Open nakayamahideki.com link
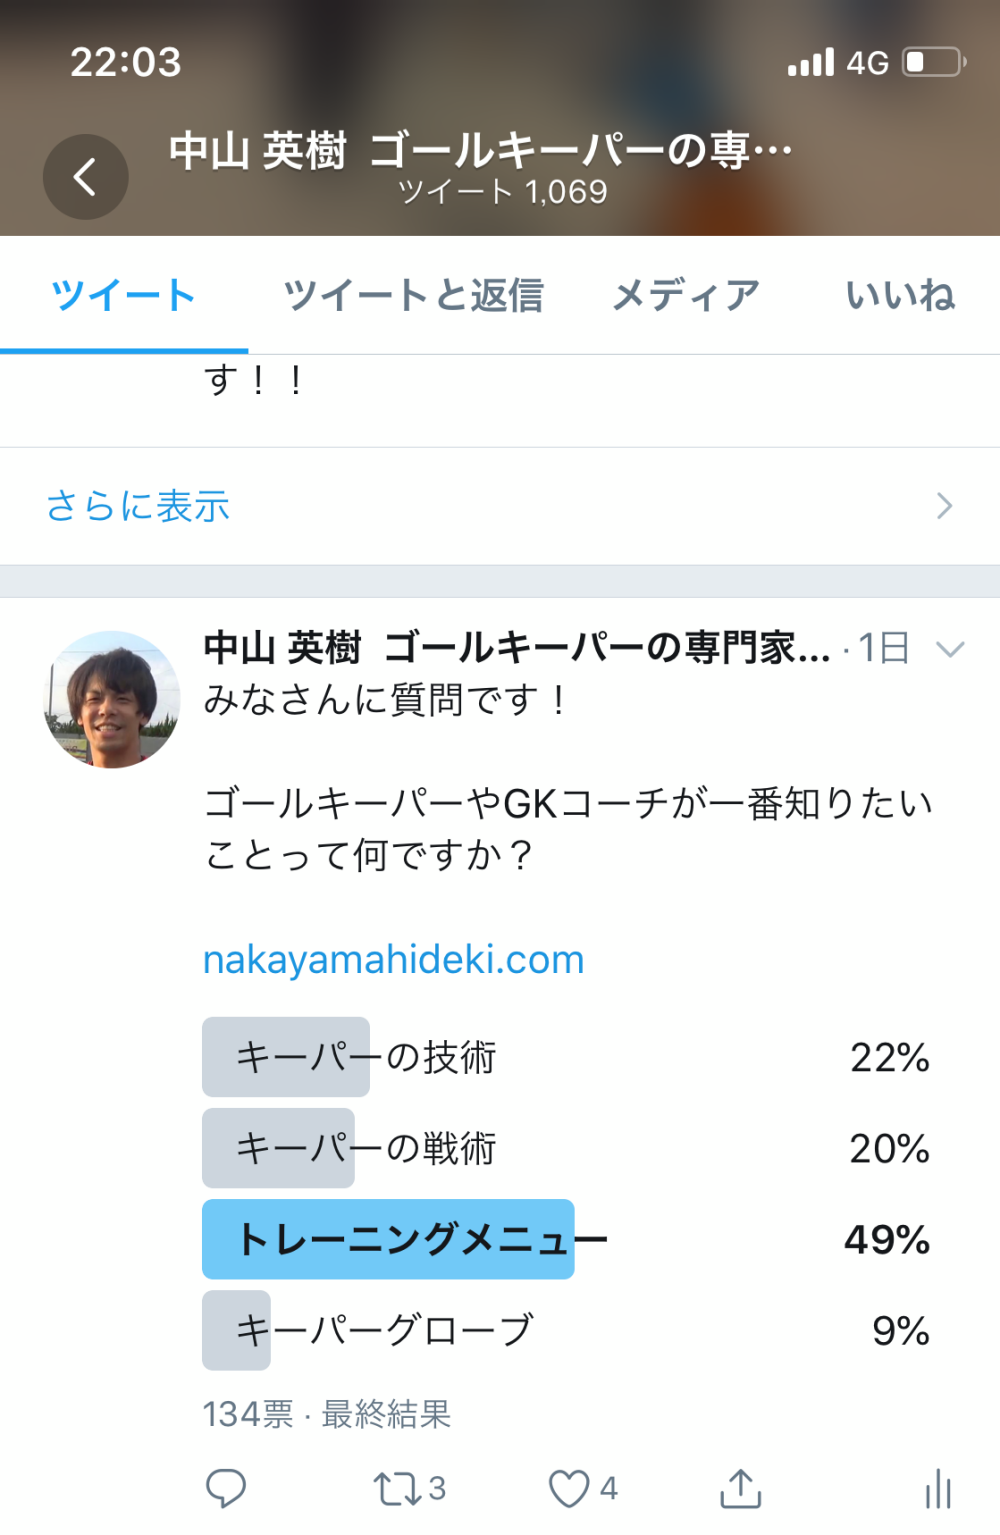 click(x=393, y=960)
